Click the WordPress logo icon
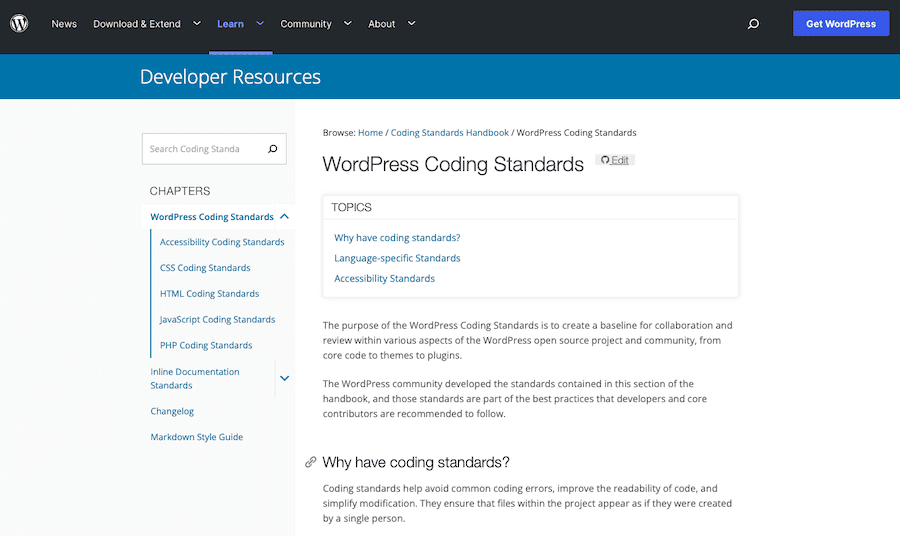Screen dimensions: 900x536 pos(19,24)
